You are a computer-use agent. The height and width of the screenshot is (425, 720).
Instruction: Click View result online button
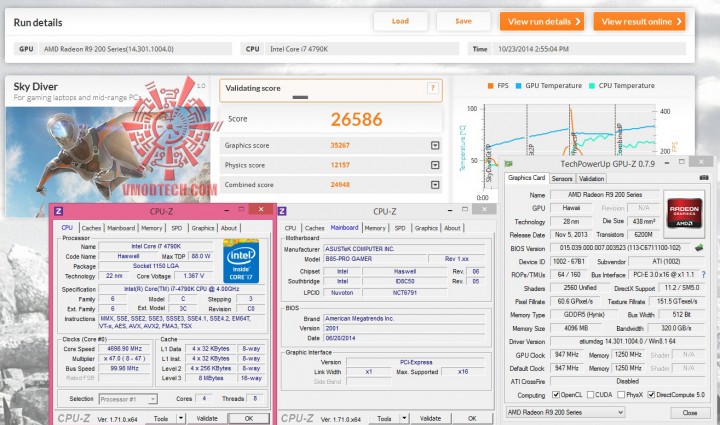[x=639, y=22]
